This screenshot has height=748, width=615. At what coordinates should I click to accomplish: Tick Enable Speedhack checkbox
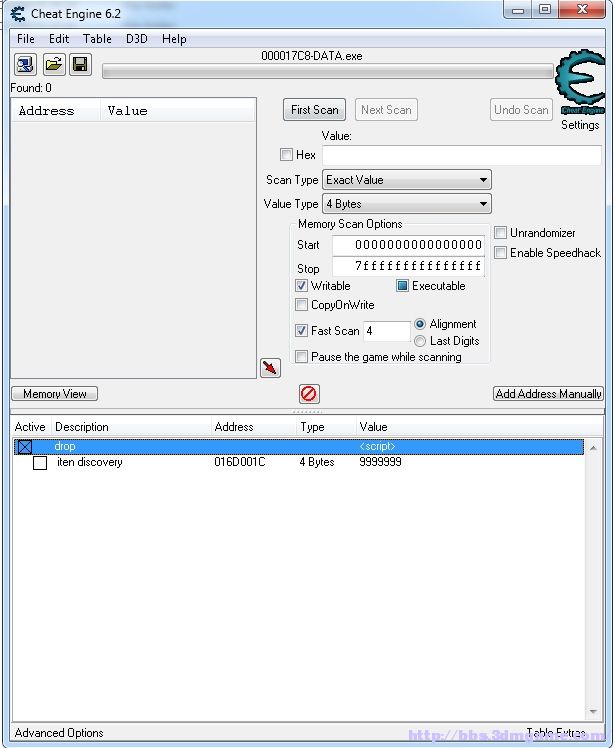500,253
